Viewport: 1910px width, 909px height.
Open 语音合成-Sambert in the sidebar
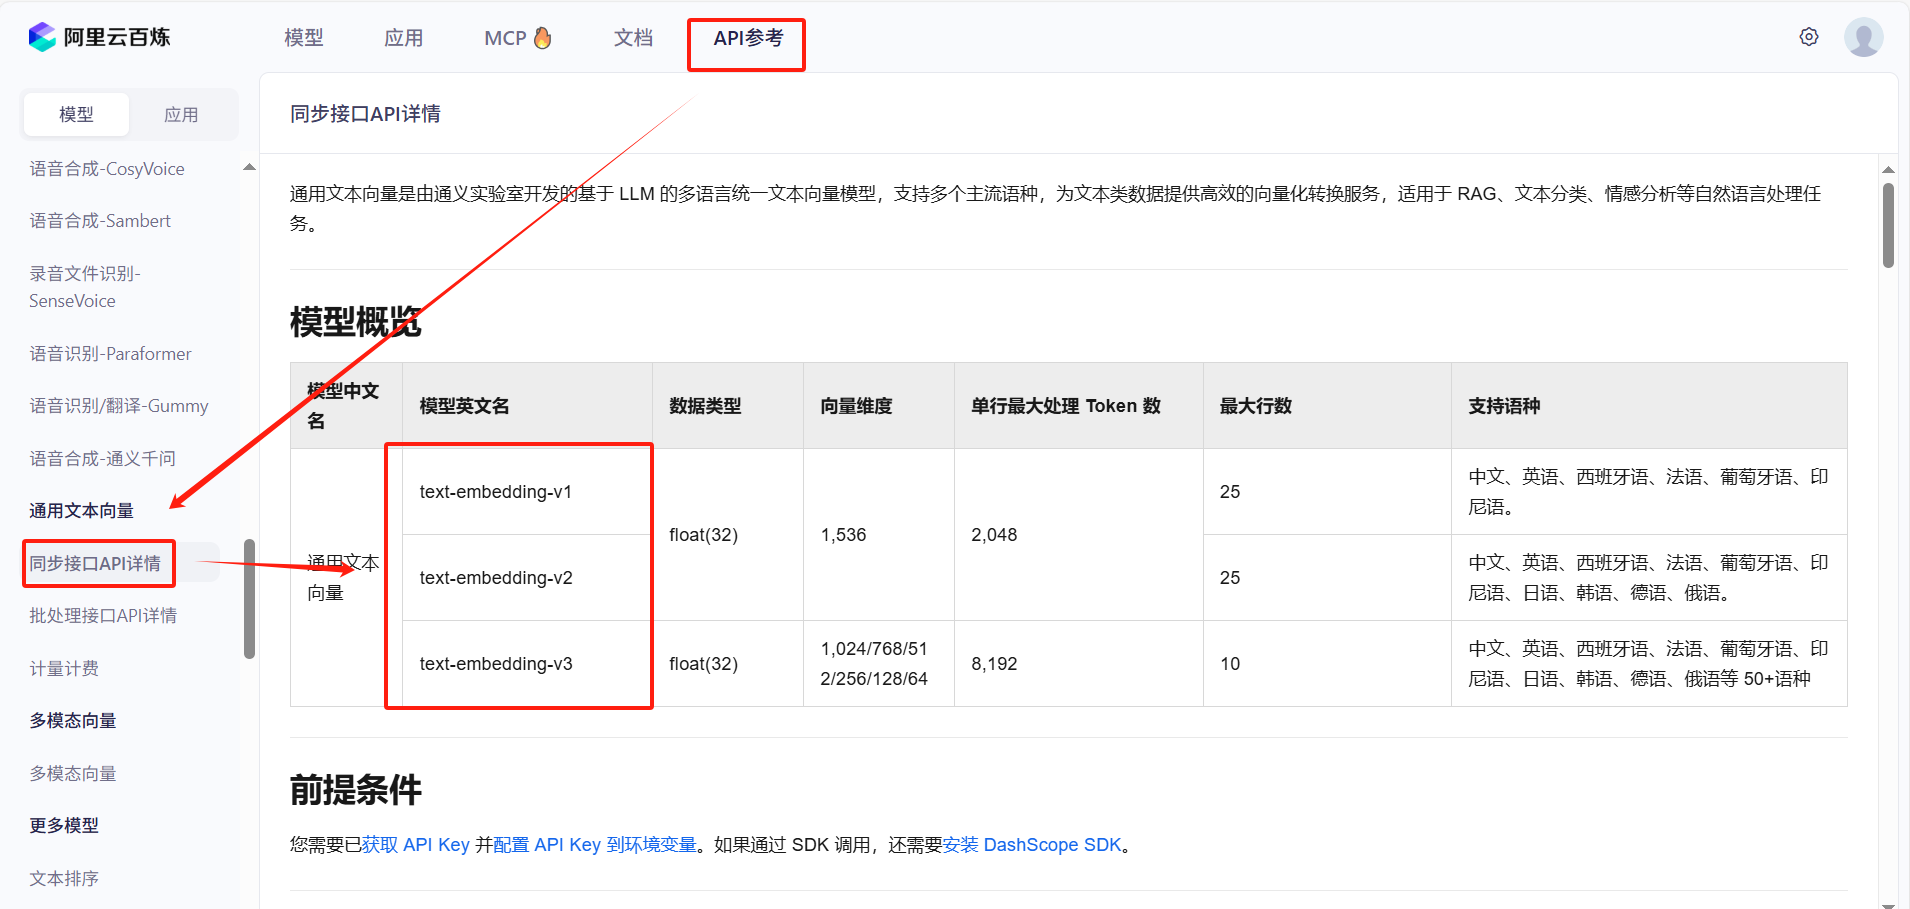point(100,221)
